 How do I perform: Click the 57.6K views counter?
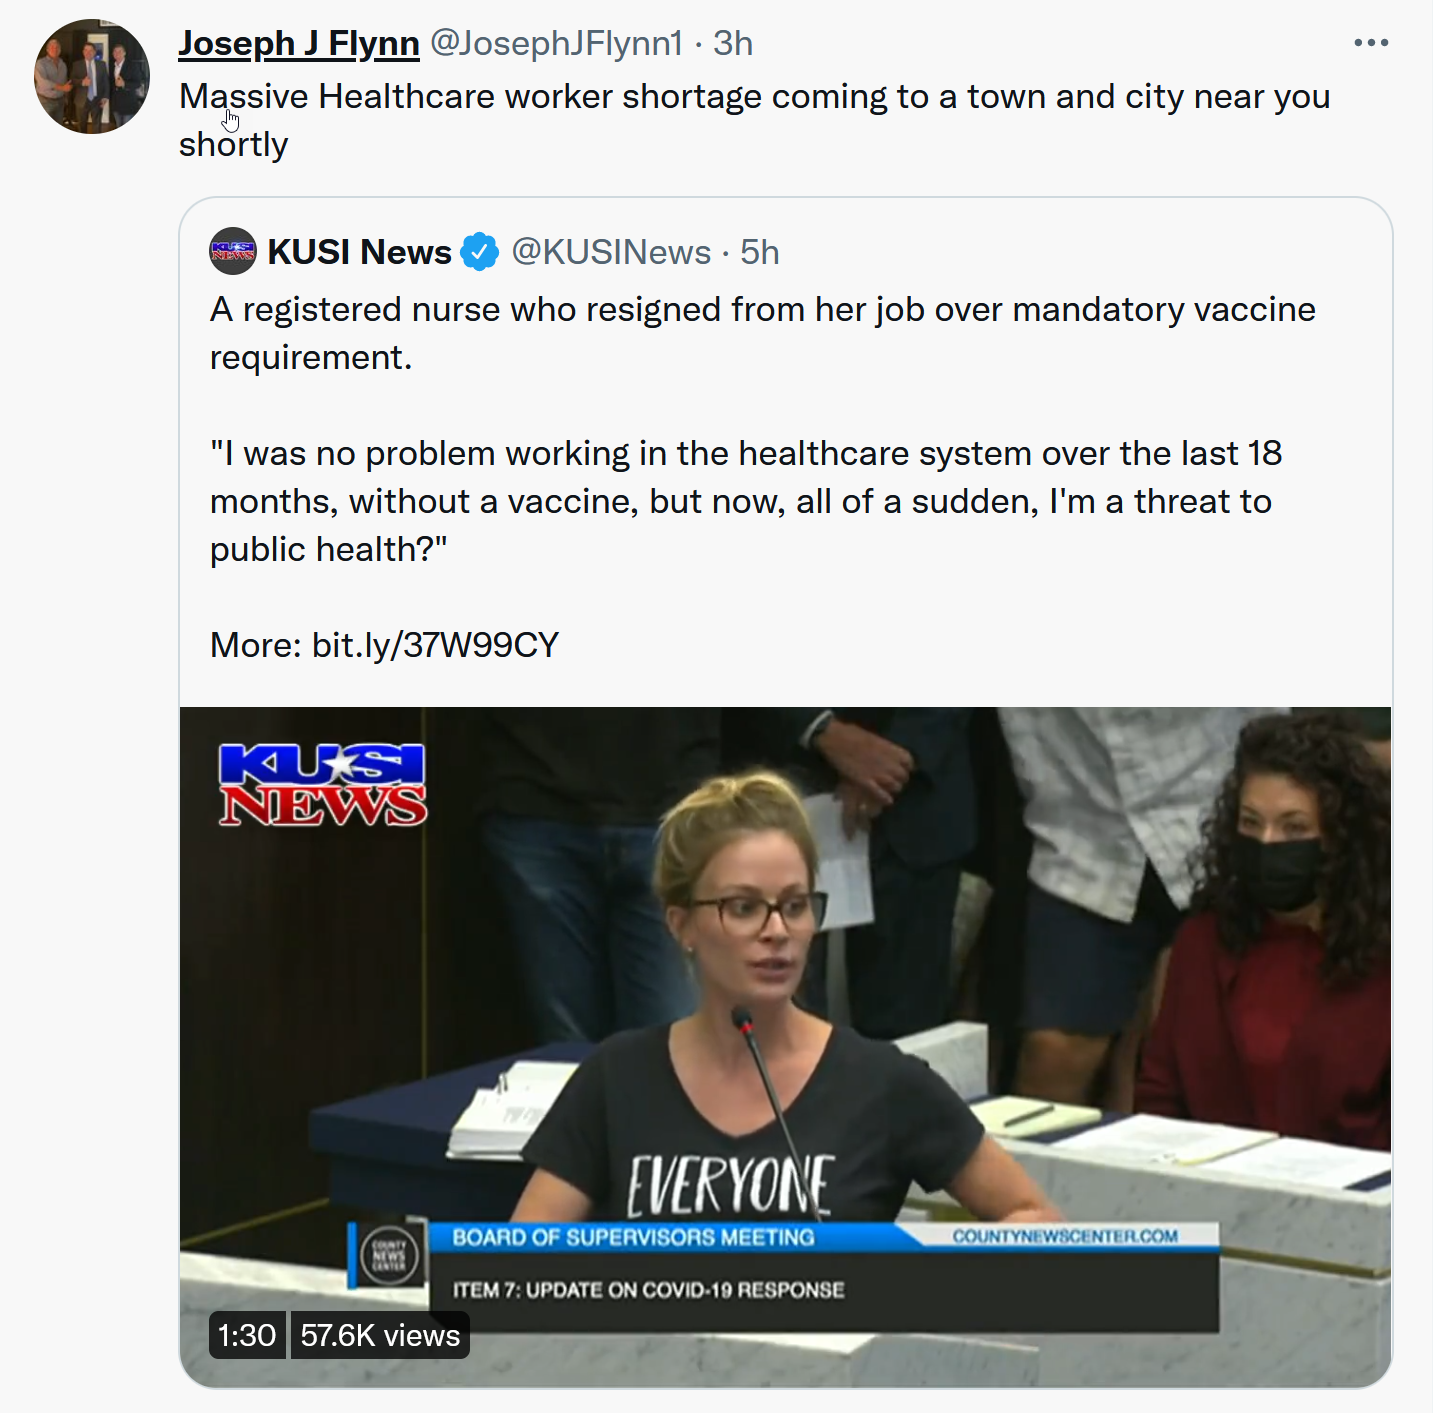380,1335
